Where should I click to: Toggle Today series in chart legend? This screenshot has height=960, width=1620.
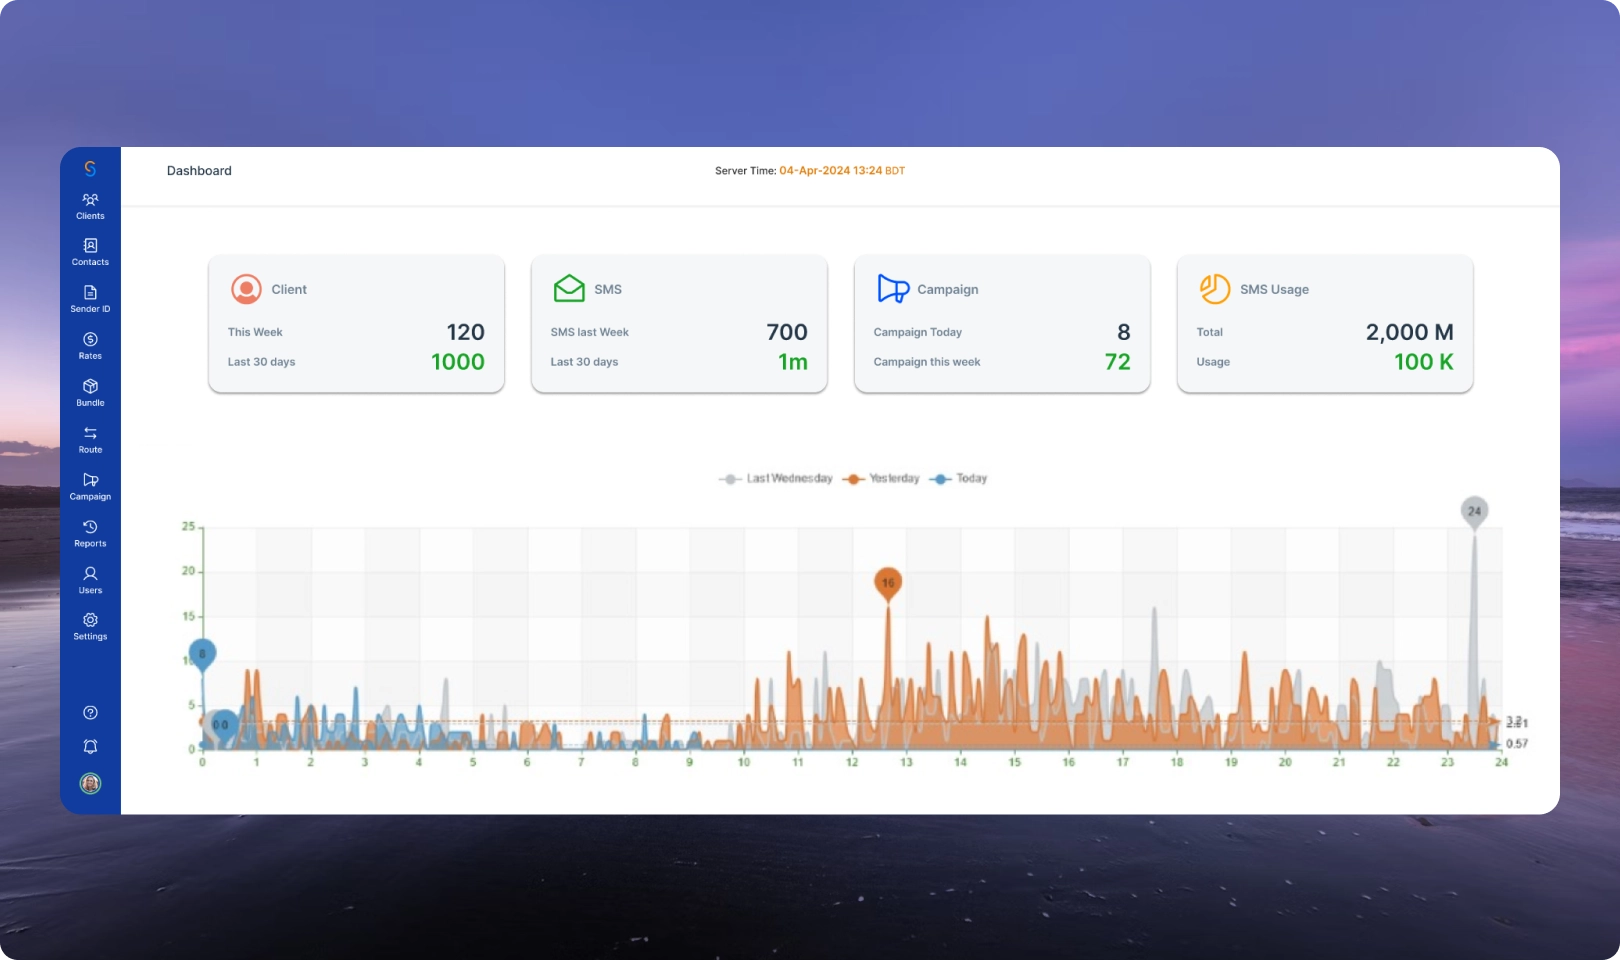tap(959, 479)
